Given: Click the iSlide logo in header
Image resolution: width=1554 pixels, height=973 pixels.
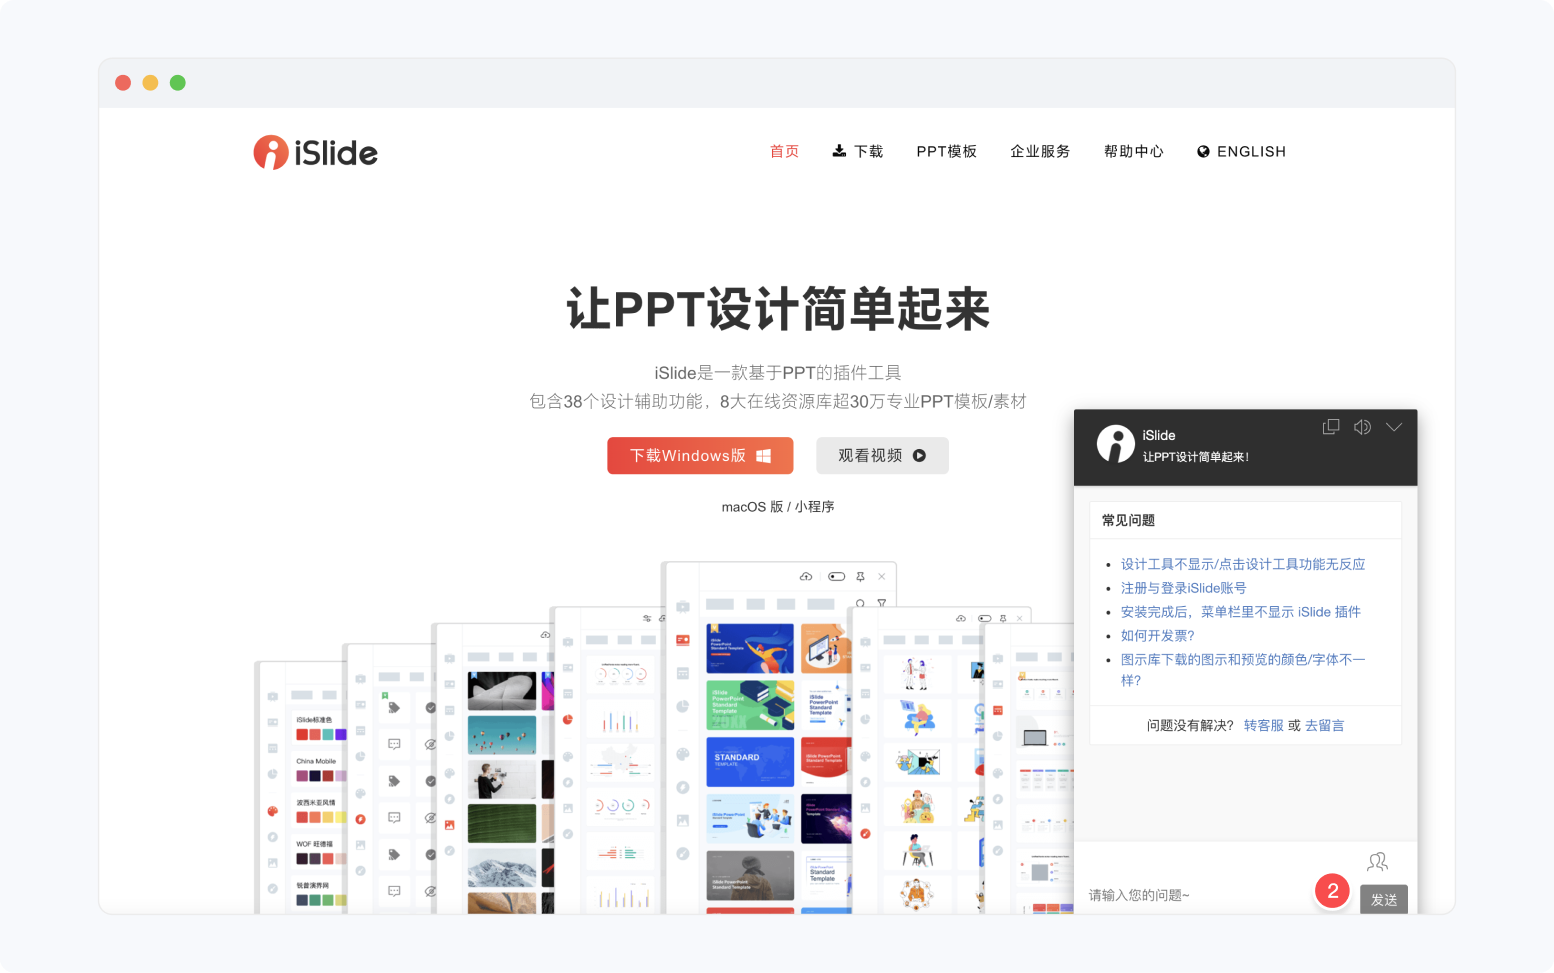Looking at the screenshot, I should pos(315,152).
